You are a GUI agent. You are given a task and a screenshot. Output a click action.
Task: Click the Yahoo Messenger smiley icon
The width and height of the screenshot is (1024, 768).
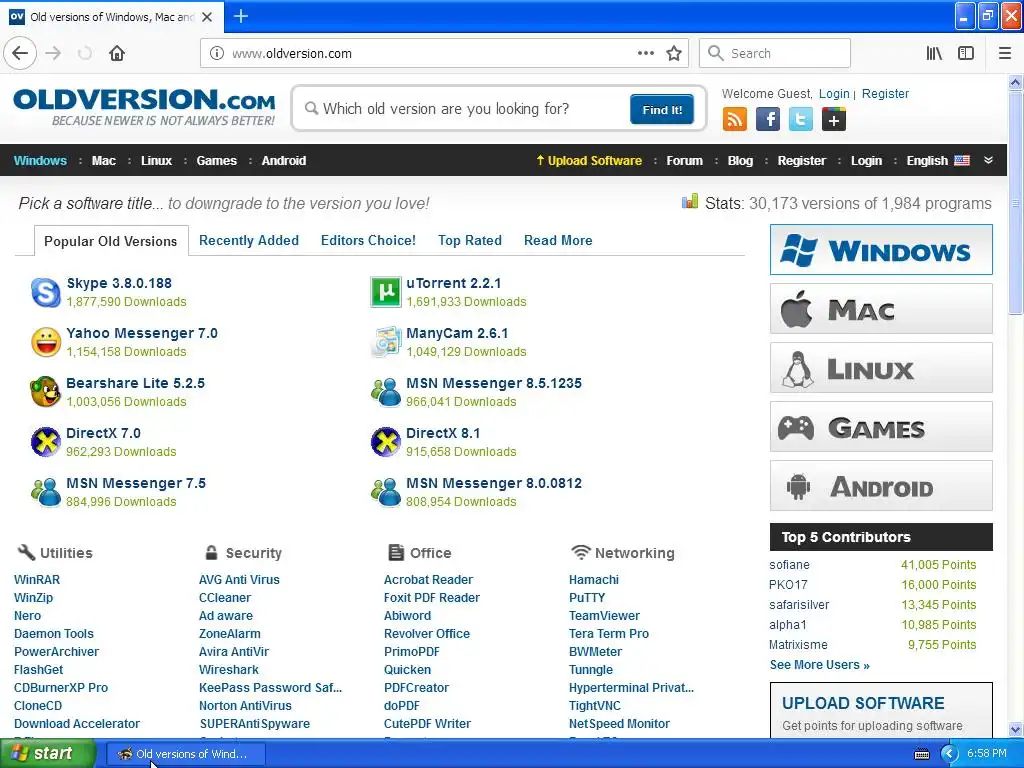(x=46, y=342)
